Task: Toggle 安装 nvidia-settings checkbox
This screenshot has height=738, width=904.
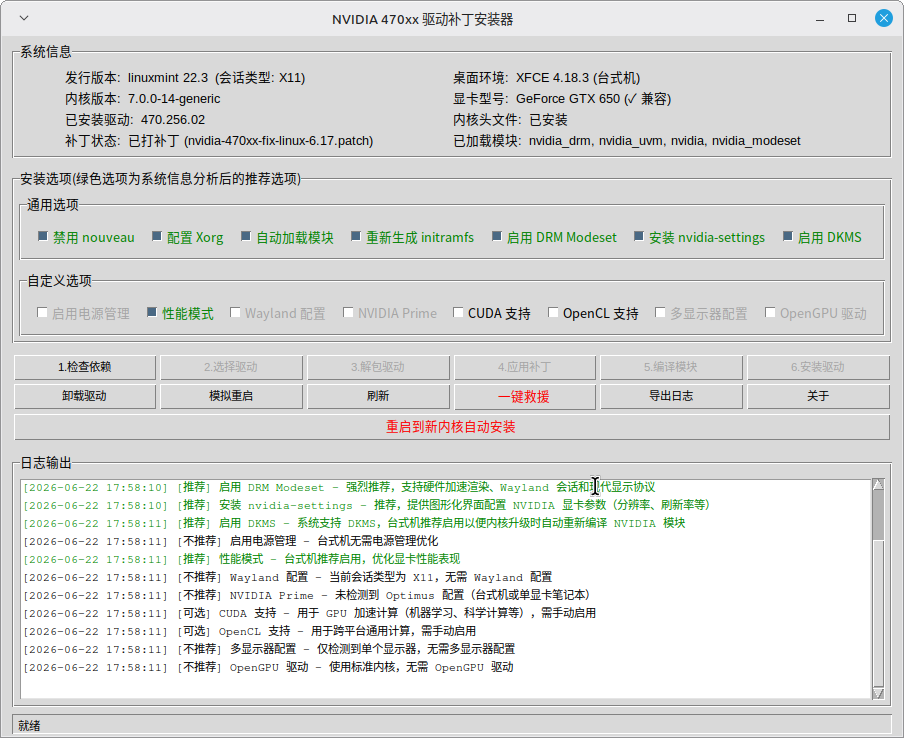Action: click(x=638, y=236)
